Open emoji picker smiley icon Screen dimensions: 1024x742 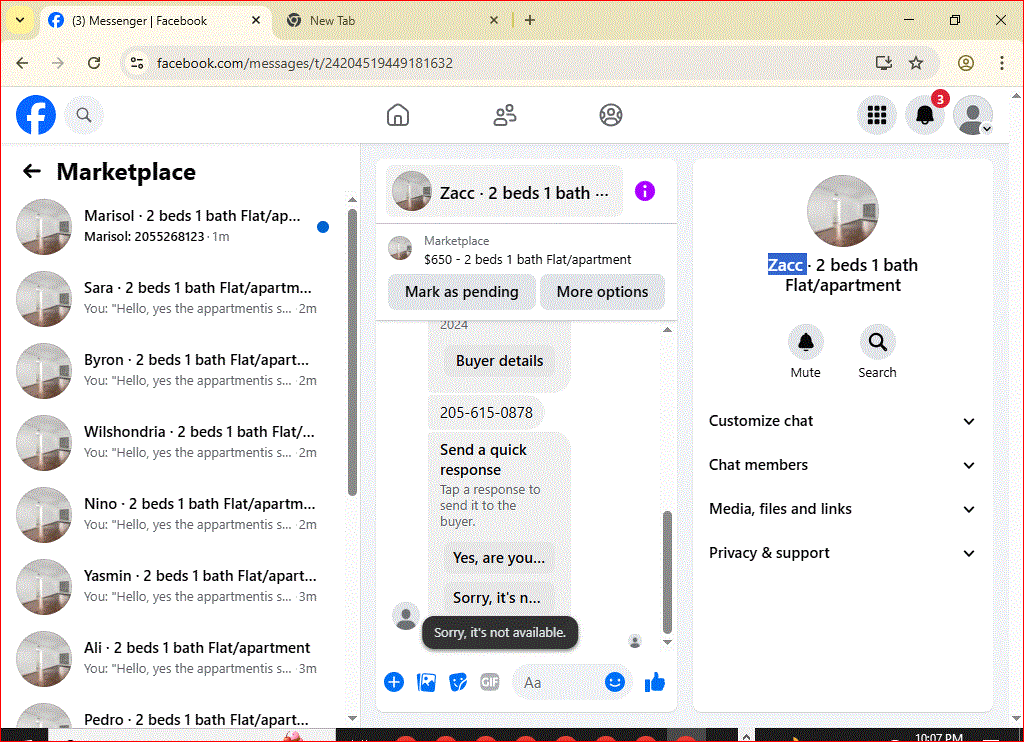pyautogui.click(x=615, y=682)
